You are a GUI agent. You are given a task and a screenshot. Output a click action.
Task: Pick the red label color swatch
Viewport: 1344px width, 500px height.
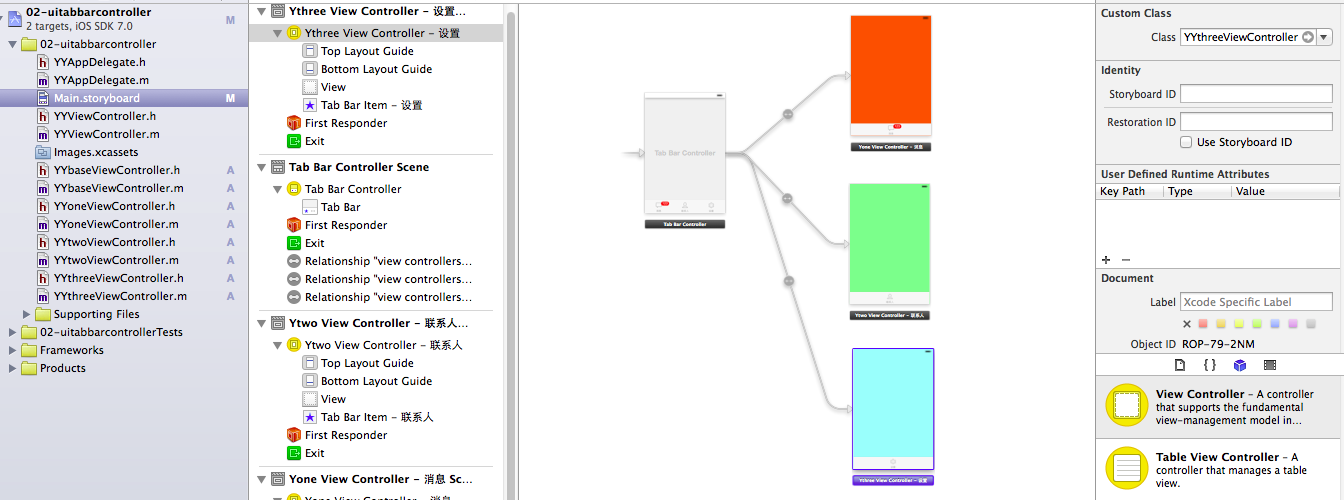click(1203, 324)
